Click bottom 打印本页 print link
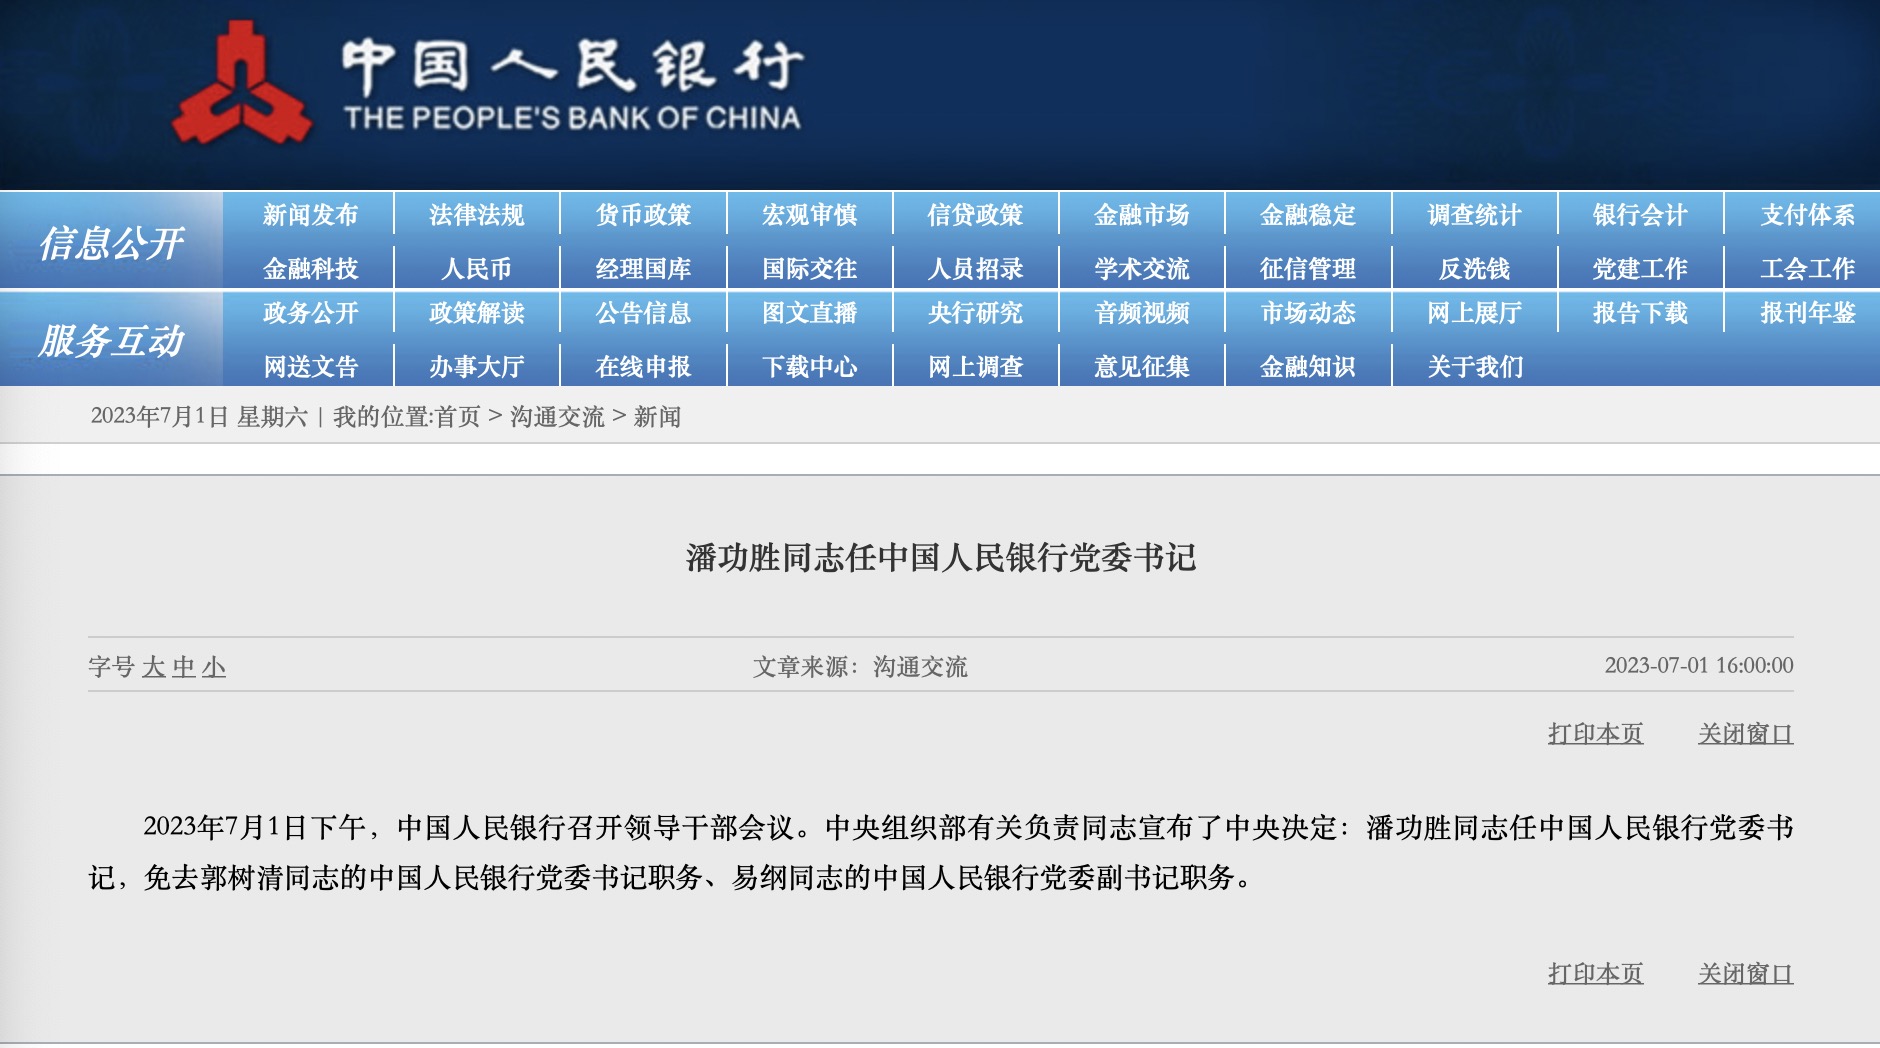The width and height of the screenshot is (1880, 1048). [x=1595, y=974]
